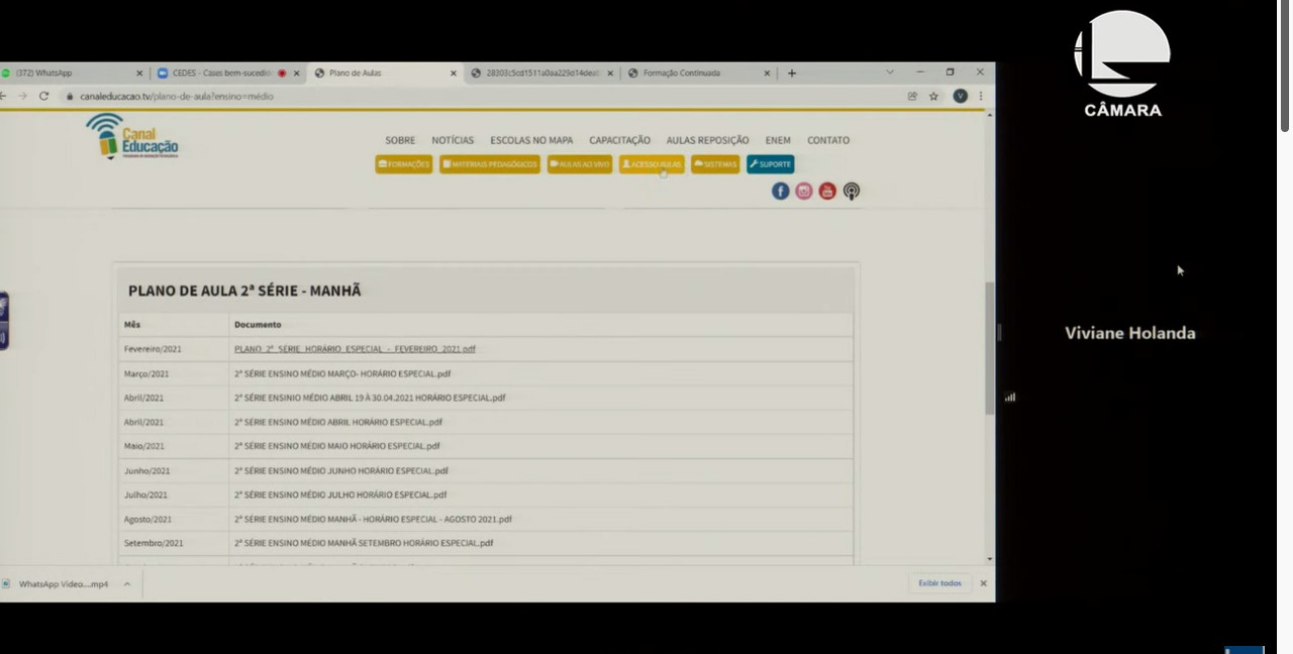Open a new browser tab
1293x654 pixels.
tap(792, 73)
